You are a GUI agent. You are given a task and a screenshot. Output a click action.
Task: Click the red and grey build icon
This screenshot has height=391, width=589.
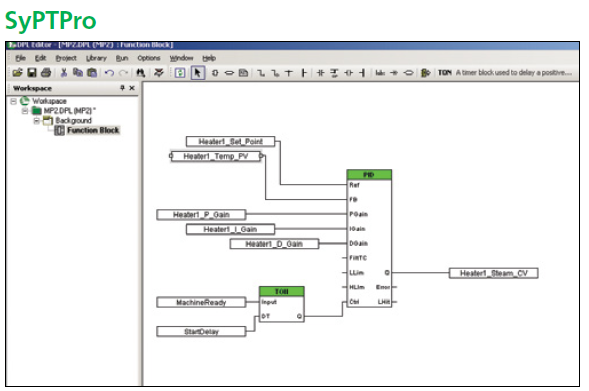coord(159,72)
